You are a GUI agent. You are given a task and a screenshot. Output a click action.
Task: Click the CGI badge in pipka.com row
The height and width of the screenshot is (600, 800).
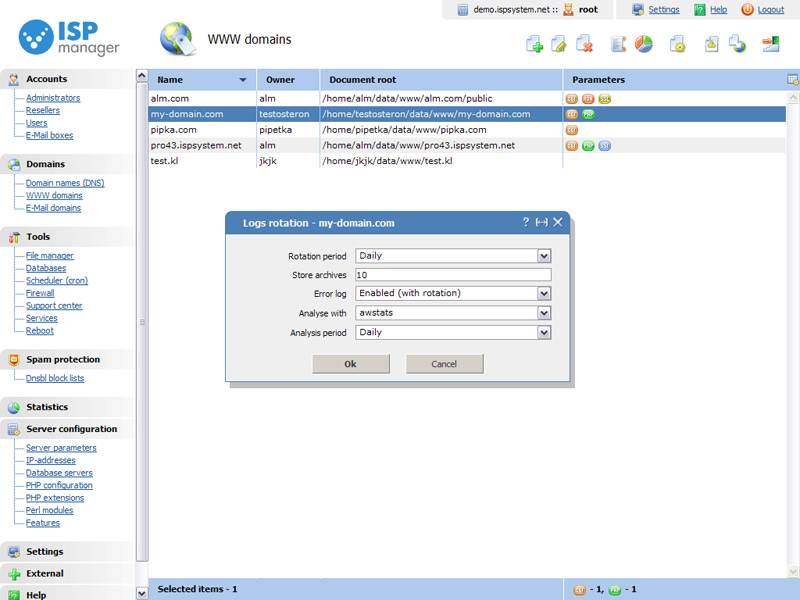pyautogui.click(x=572, y=130)
